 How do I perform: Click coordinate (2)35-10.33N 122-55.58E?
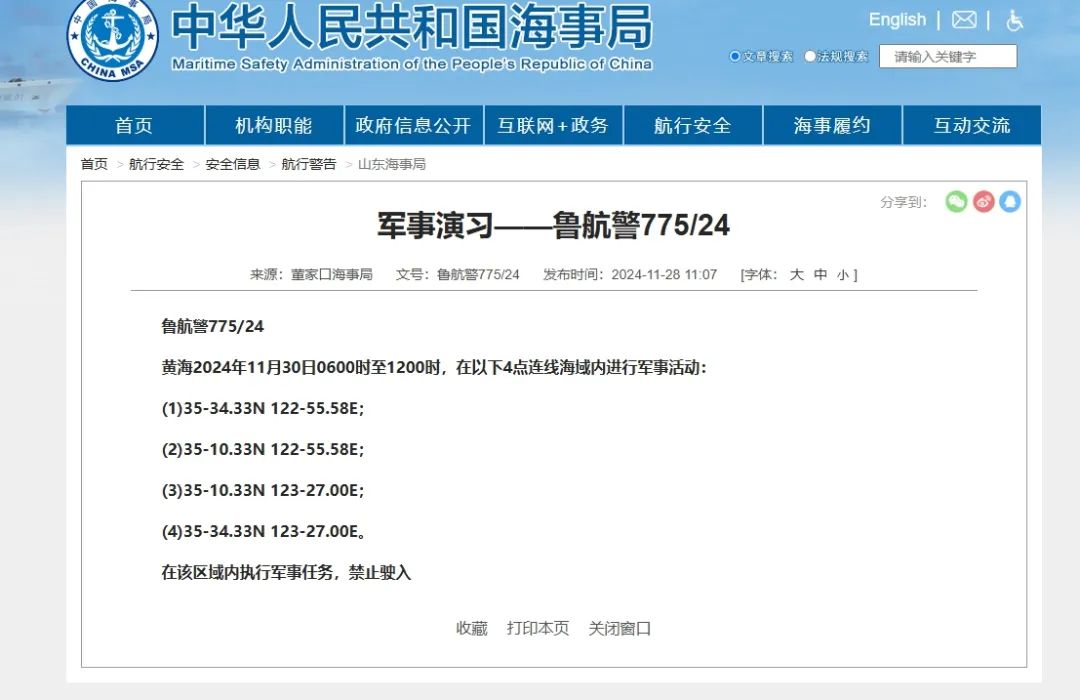262,450
